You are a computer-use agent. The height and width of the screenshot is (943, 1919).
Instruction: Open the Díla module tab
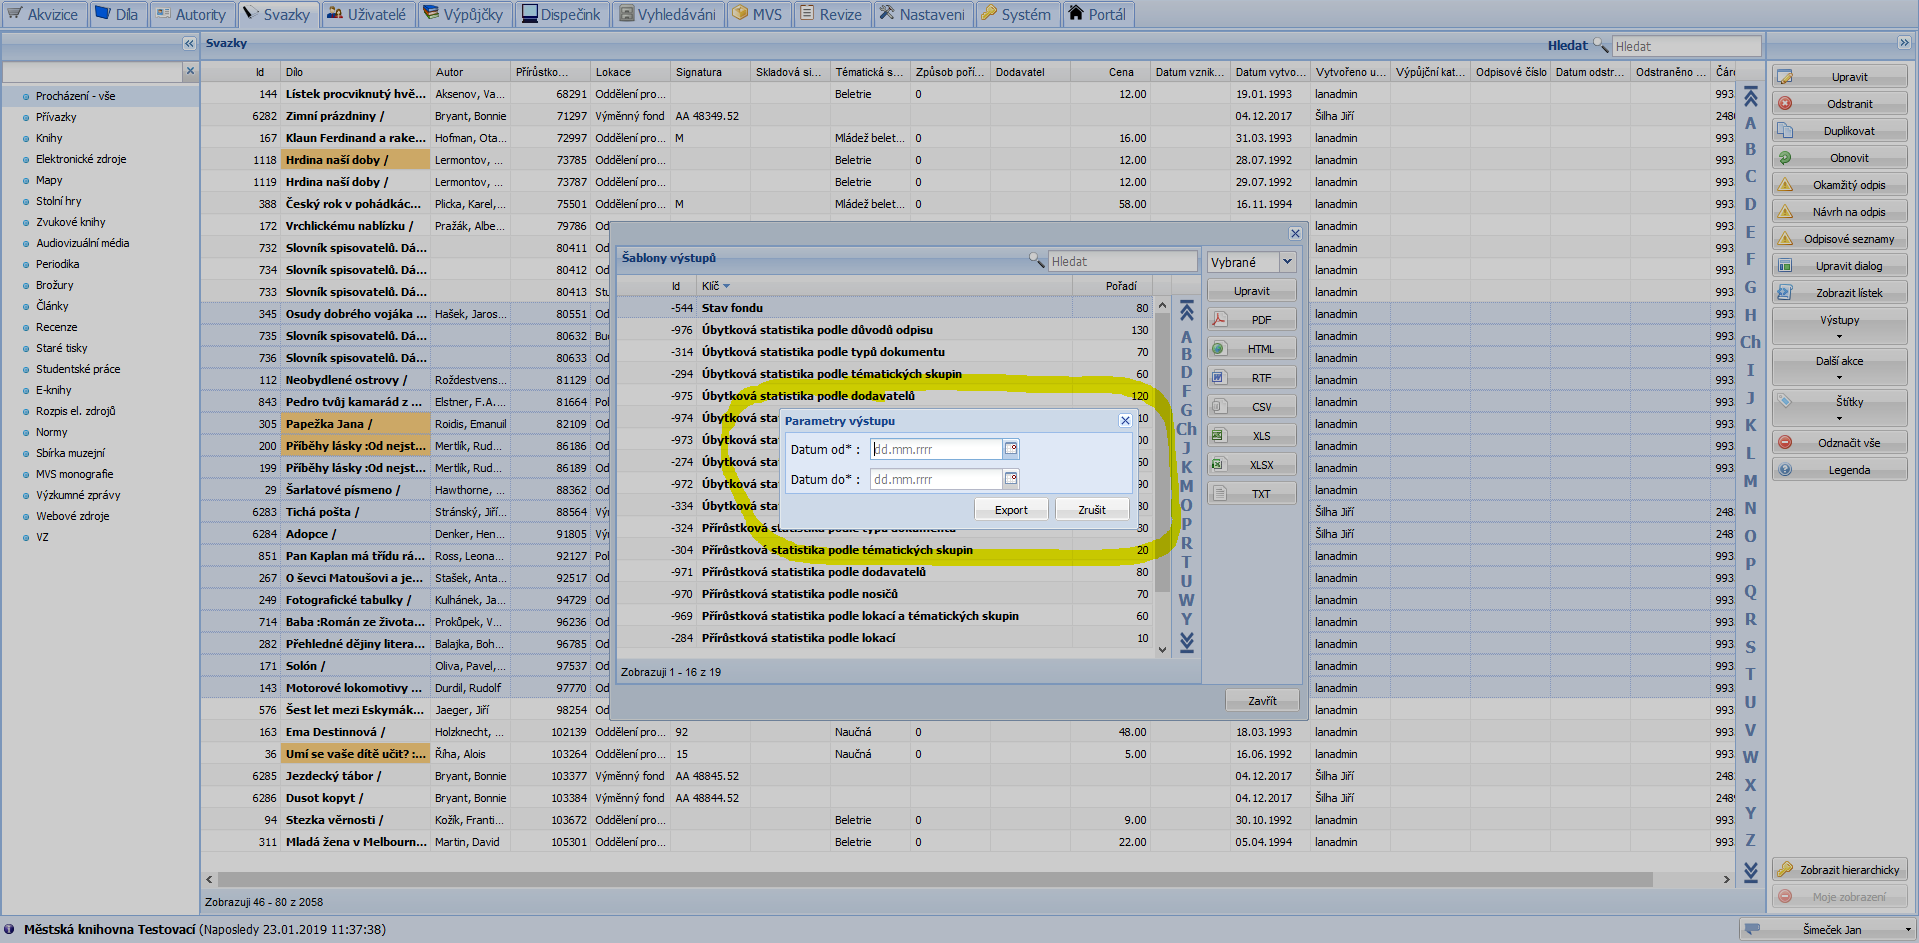tap(117, 14)
